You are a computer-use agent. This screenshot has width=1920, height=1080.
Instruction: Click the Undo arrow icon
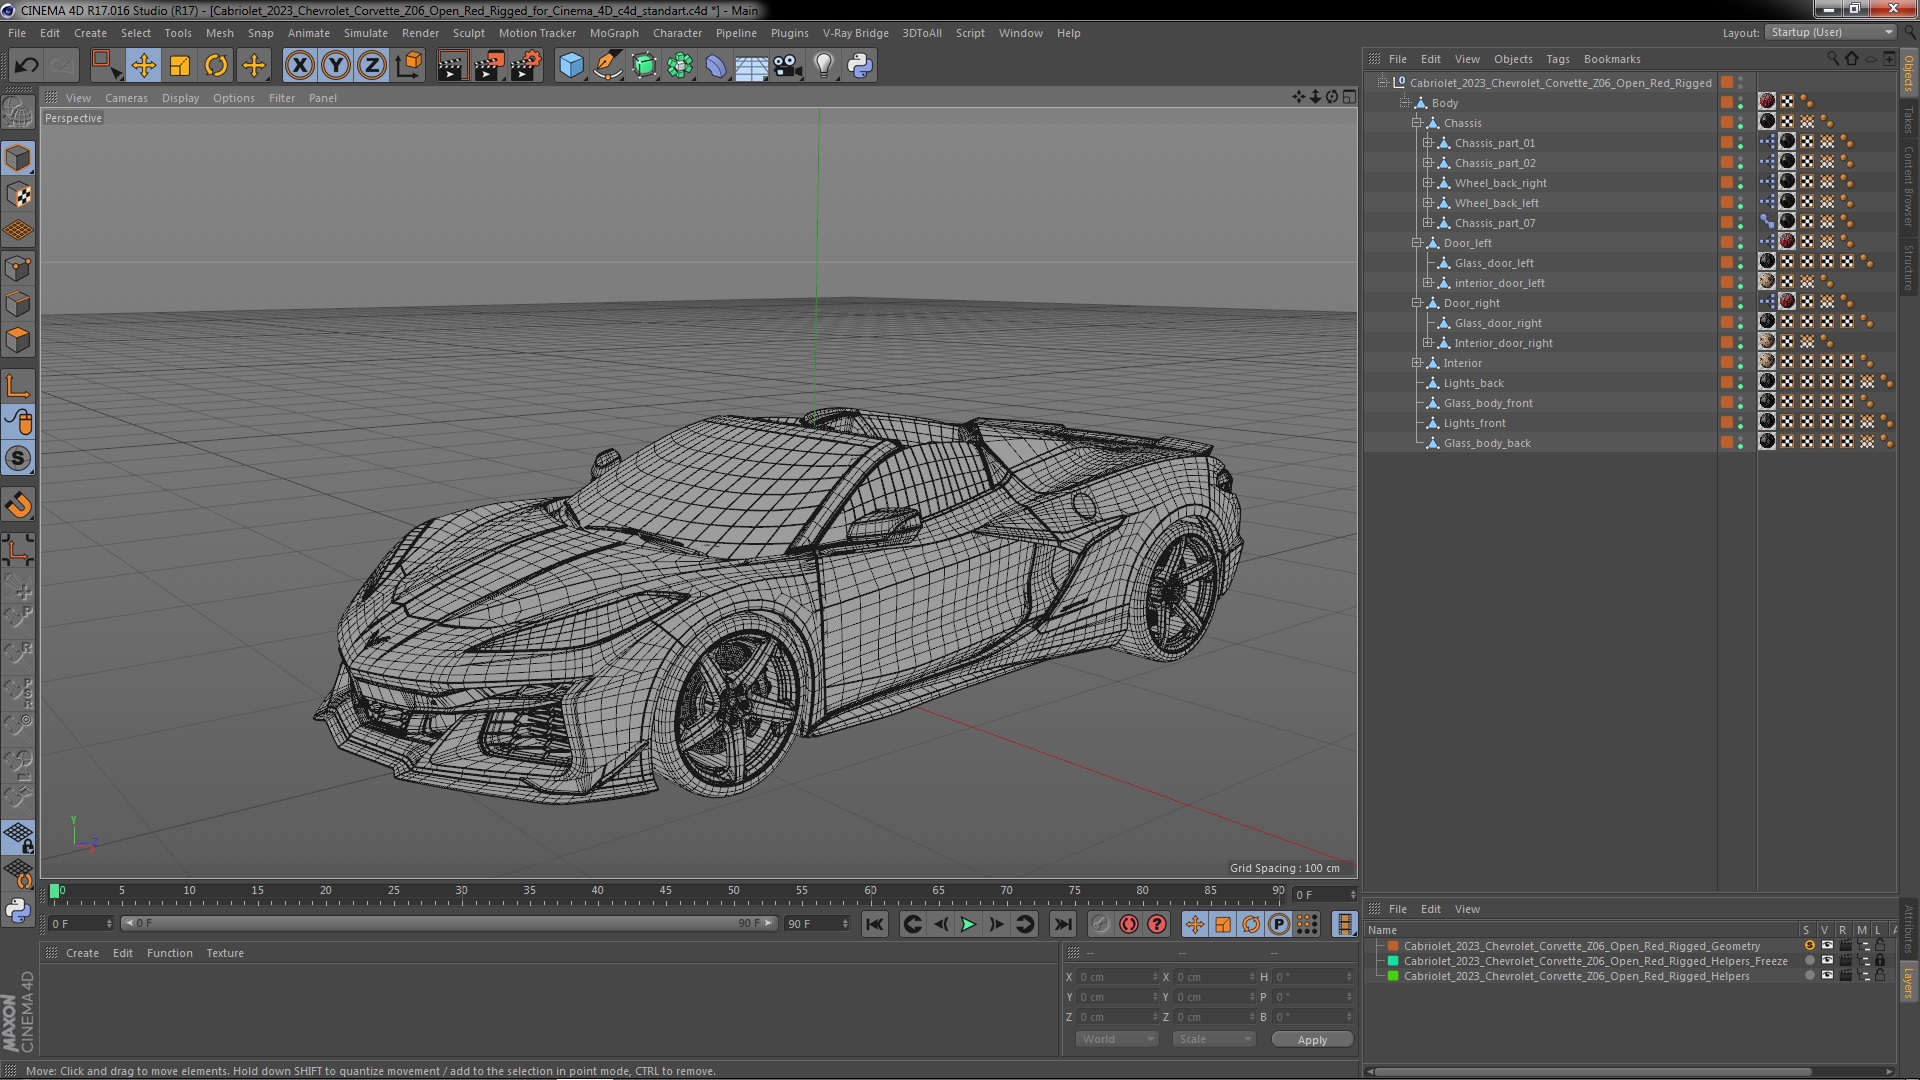point(26,66)
